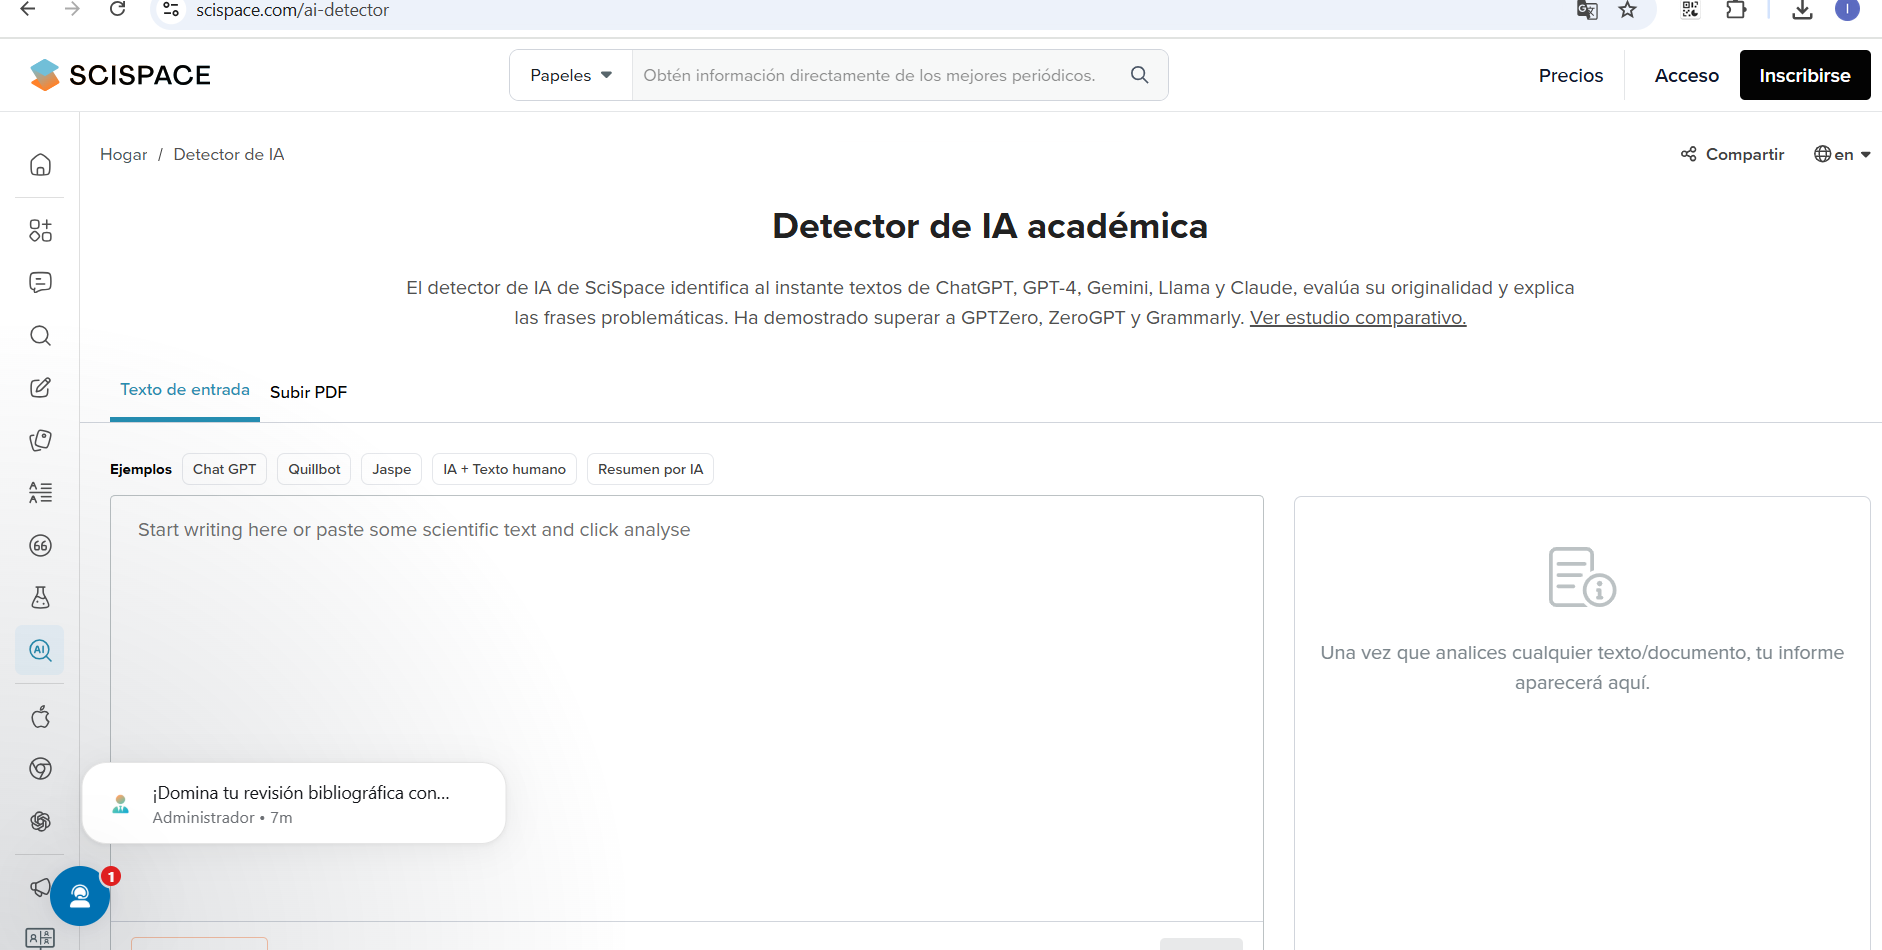1882x950 pixels.
Task: Click the Compartir share button
Action: 1733,154
